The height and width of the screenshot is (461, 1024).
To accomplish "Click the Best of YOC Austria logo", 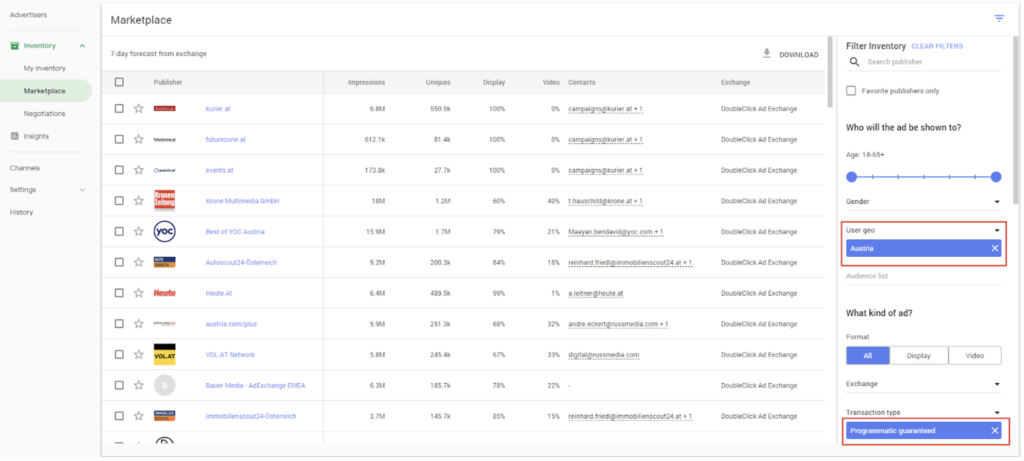I will [x=165, y=231].
